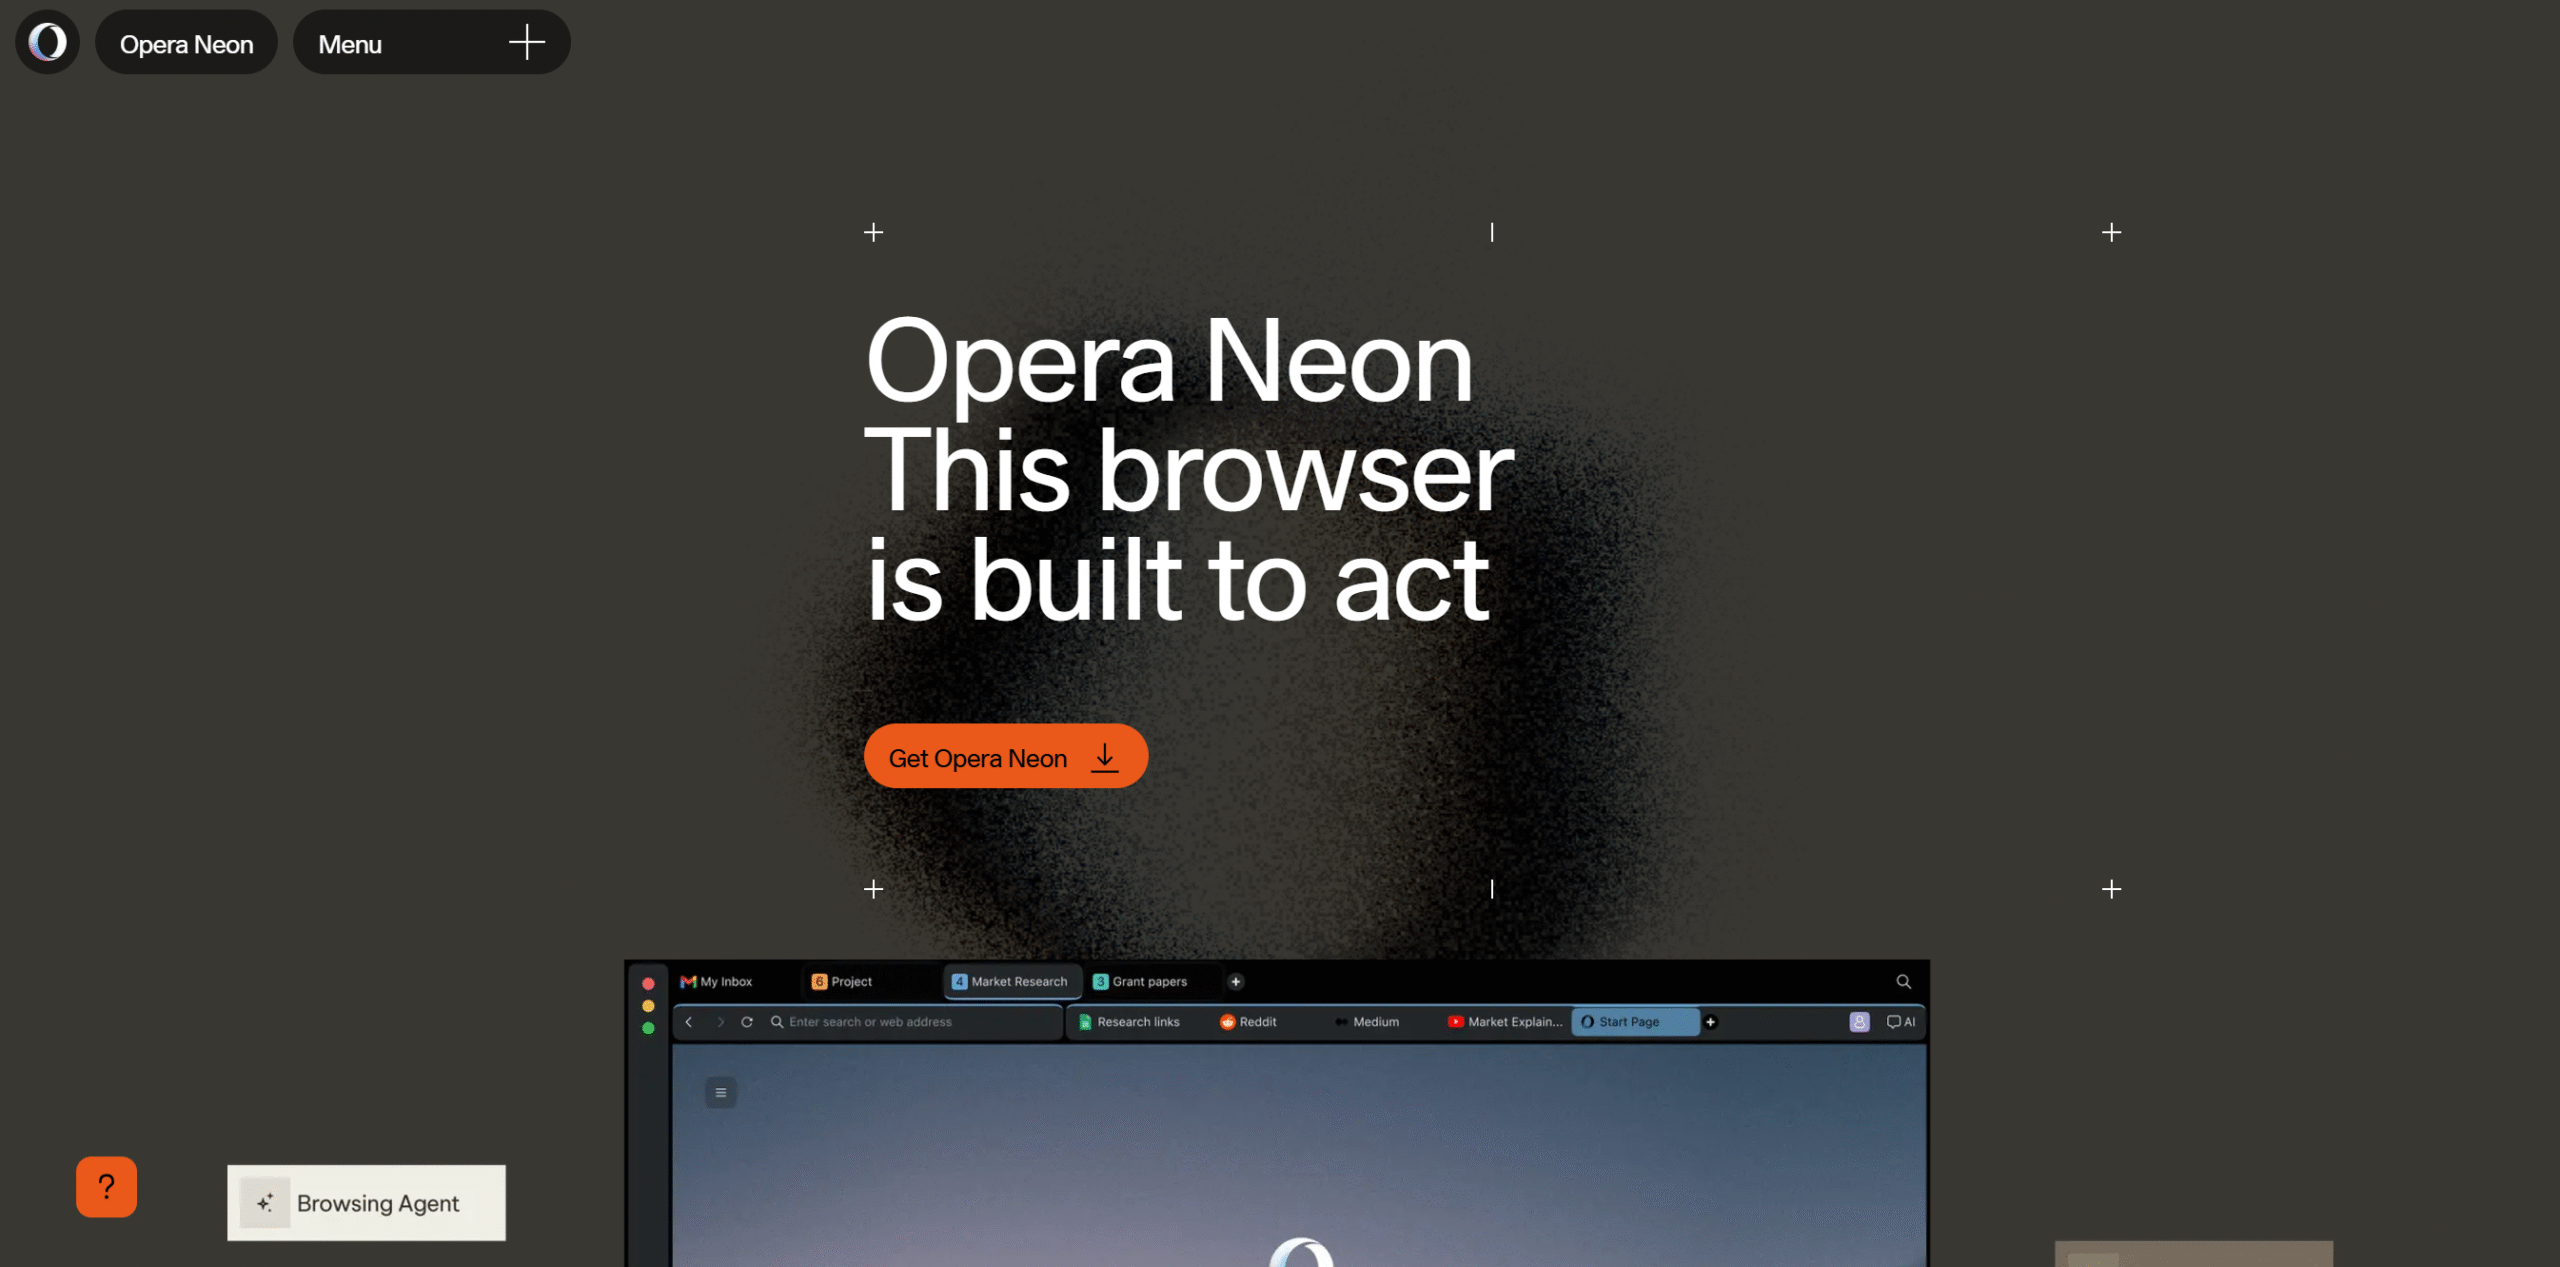The width and height of the screenshot is (2560, 1267).
Task: Add a new tab group with plus icon
Action: (1236, 982)
